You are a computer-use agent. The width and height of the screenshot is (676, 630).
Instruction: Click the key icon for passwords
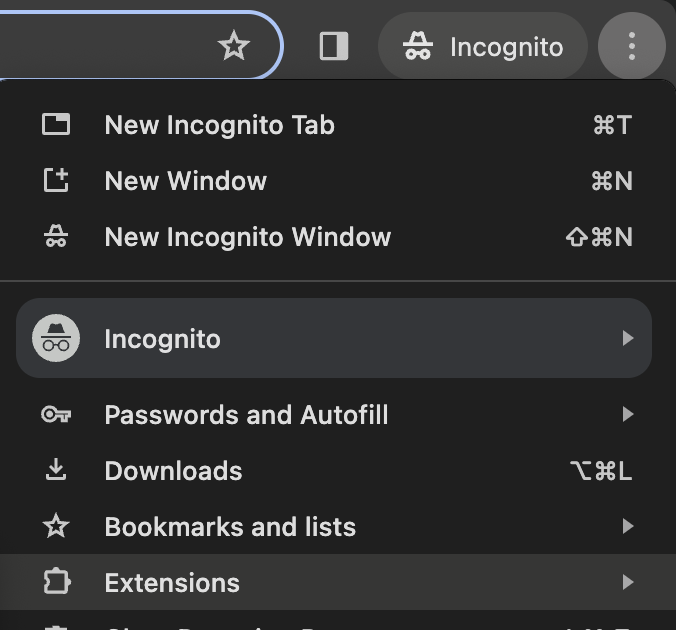(56, 415)
